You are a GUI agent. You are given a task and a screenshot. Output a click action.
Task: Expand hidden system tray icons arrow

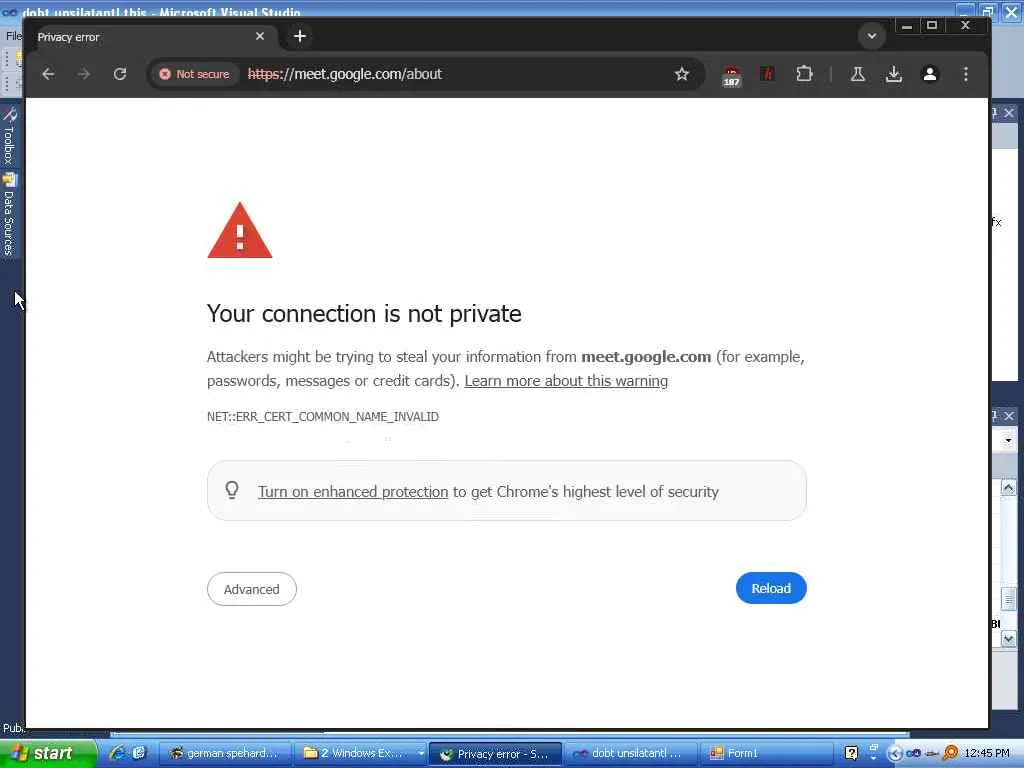click(895, 754)
